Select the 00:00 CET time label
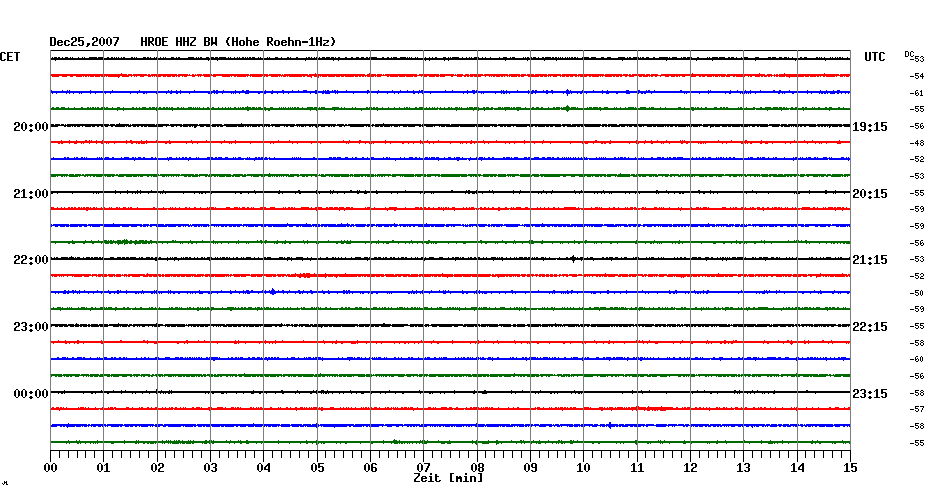930x494 pixels. tap(31, 394)
